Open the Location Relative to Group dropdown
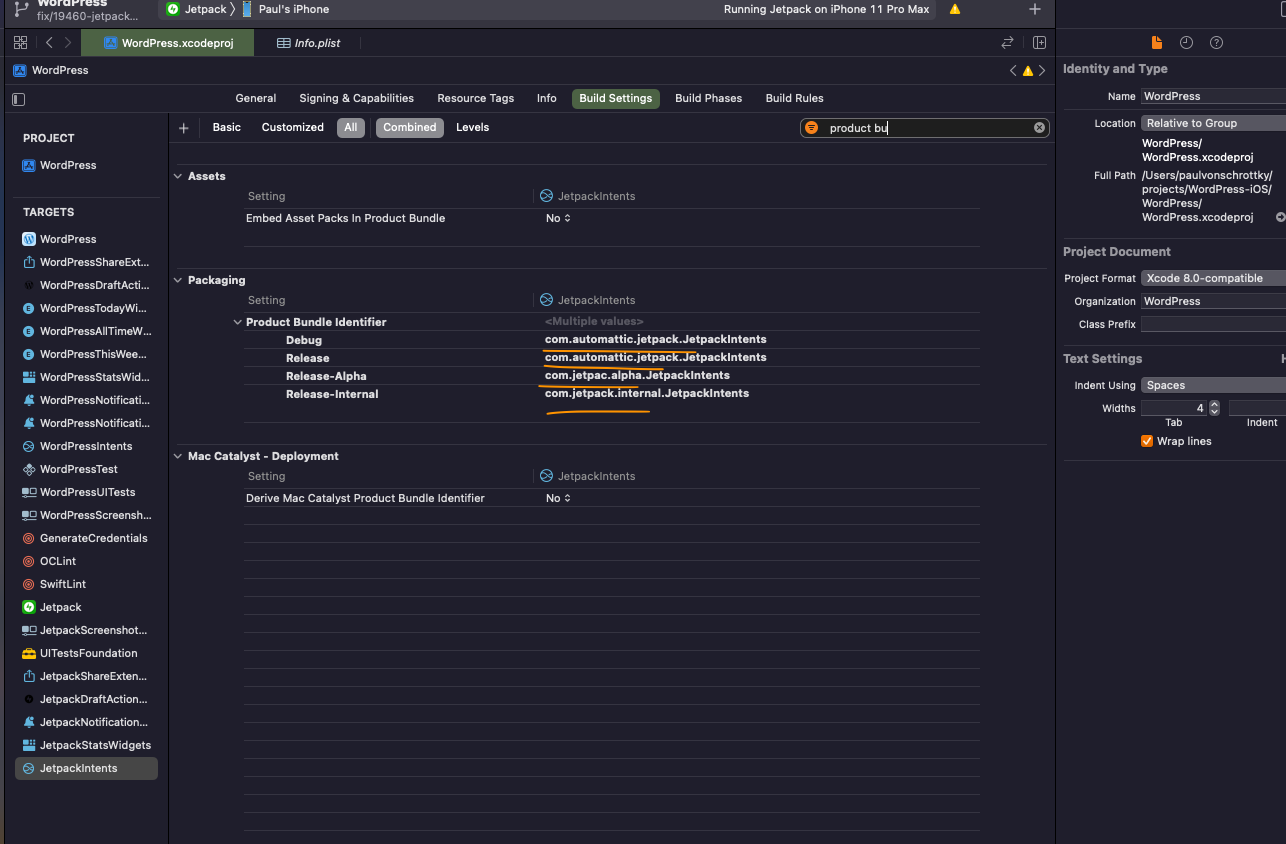This screenshot has height=844, width=1286. point(1213,123)
